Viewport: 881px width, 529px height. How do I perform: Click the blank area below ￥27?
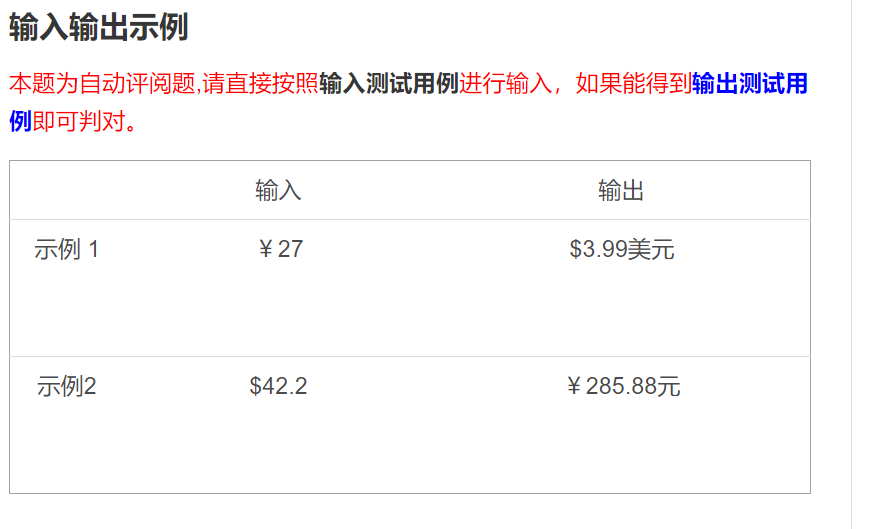point(279,310)
